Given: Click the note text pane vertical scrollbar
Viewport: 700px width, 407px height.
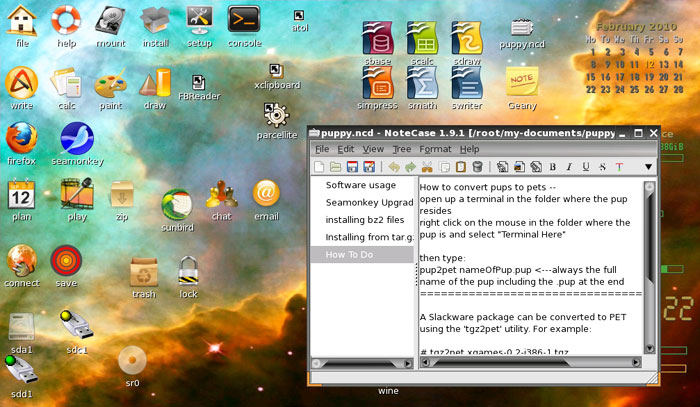Looking at the screenshot, I should pyautogui.click(x=650, y=268).
